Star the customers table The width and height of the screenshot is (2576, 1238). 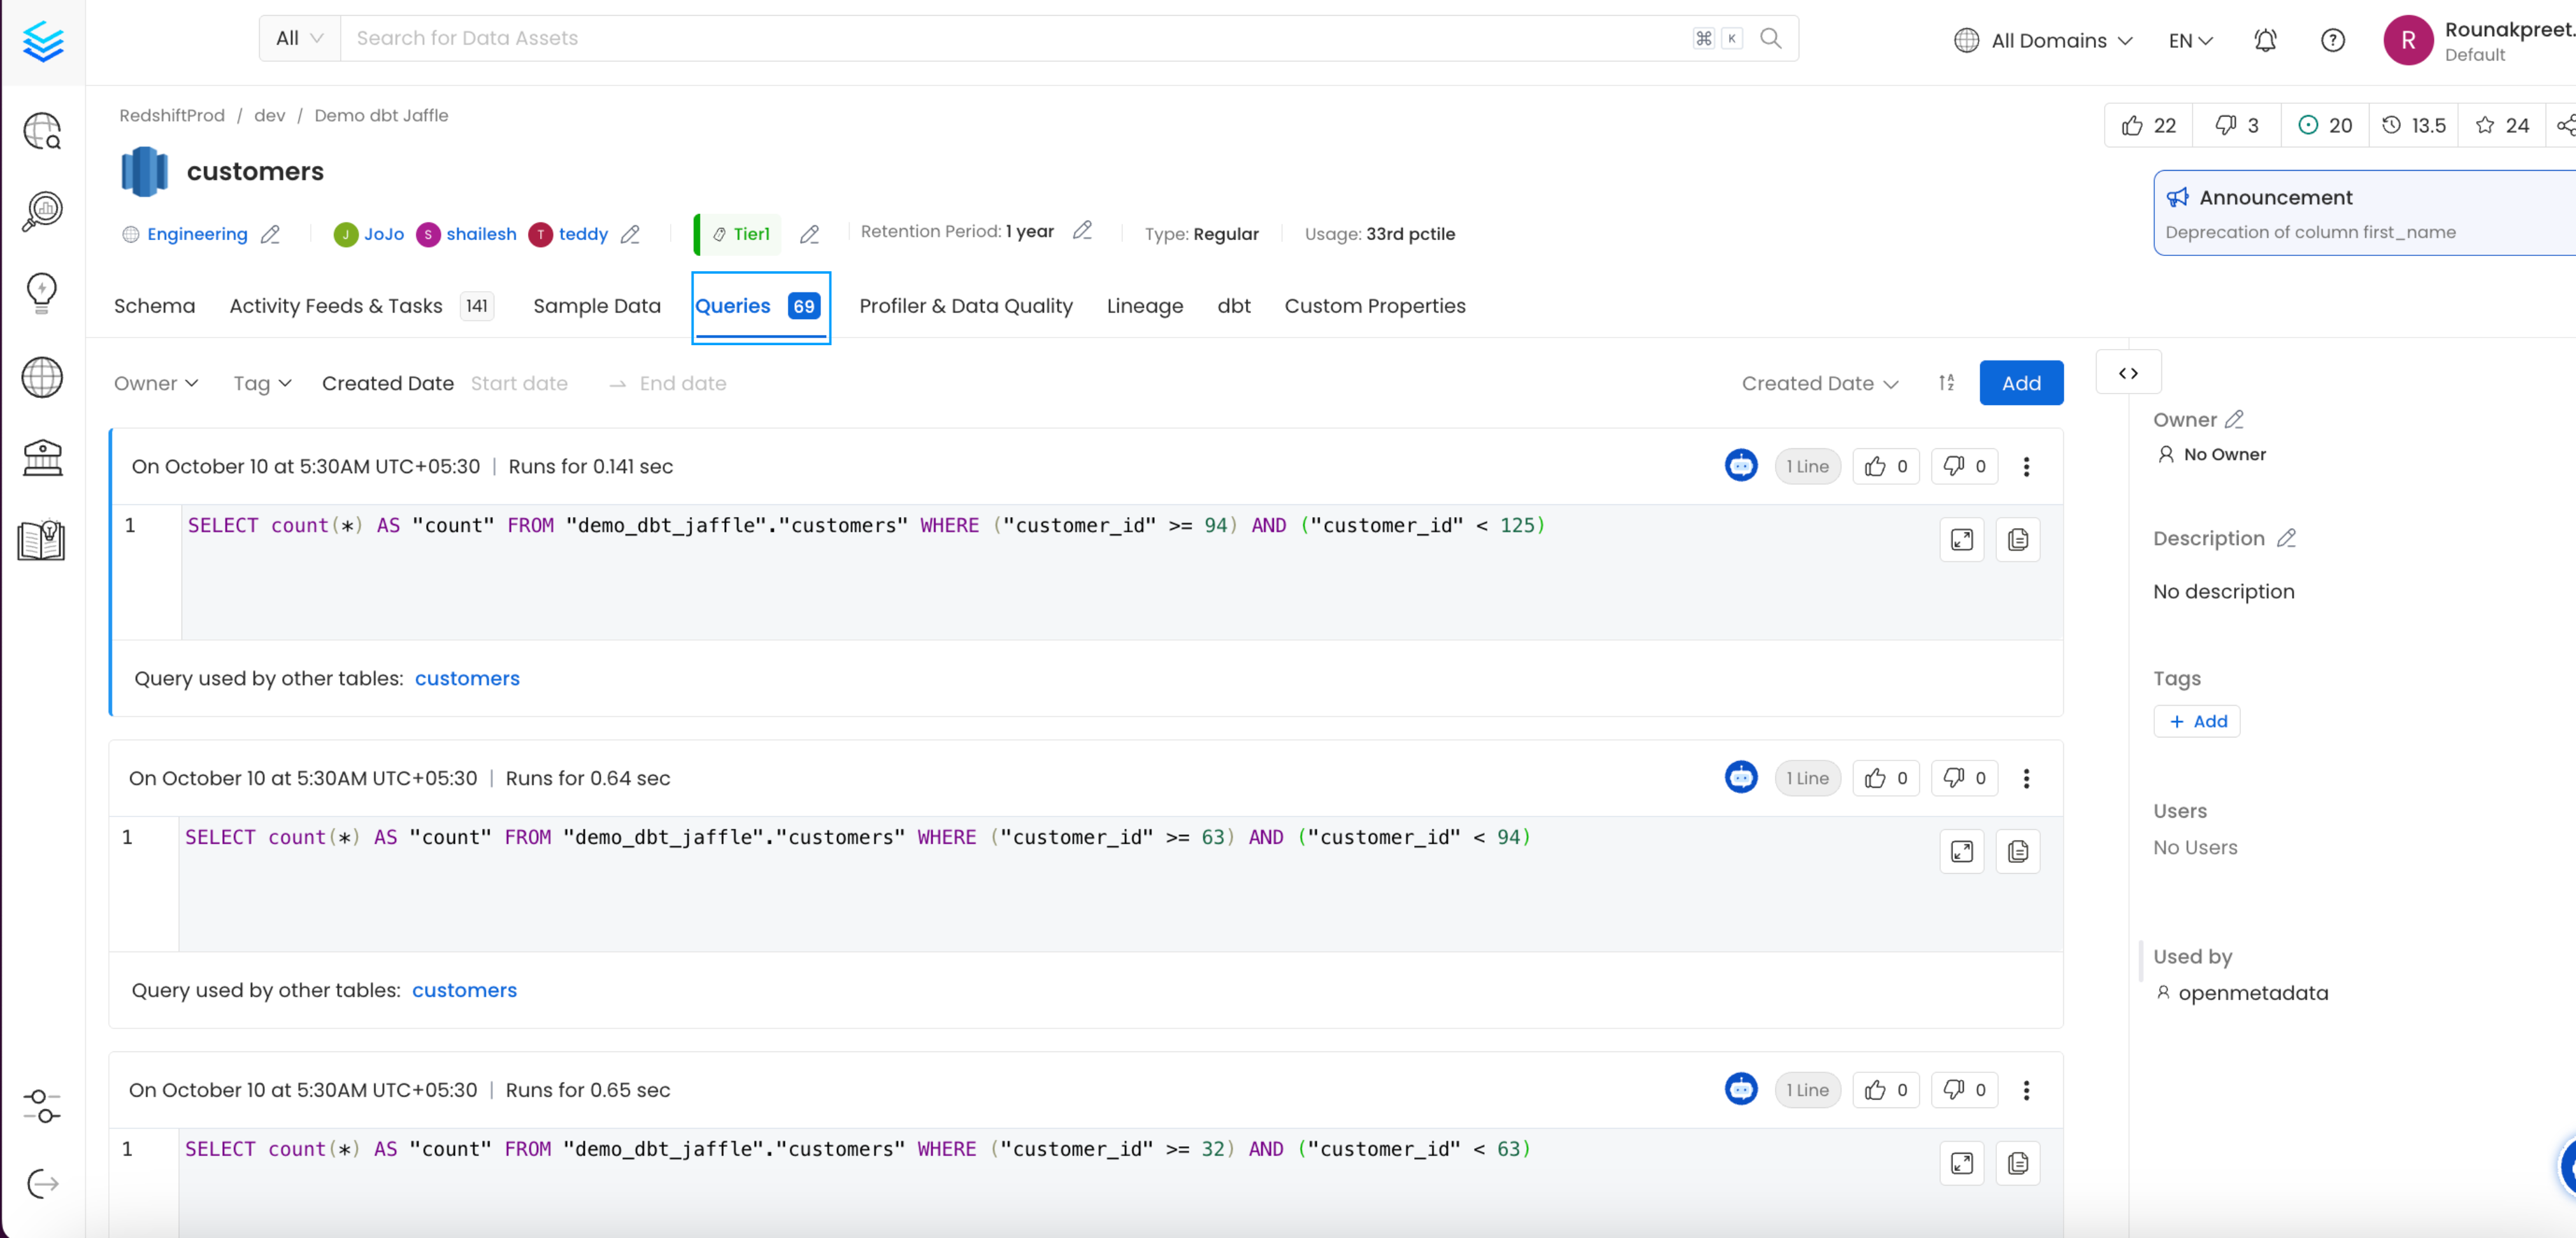pyautogui.click(x=2486, y=125)
